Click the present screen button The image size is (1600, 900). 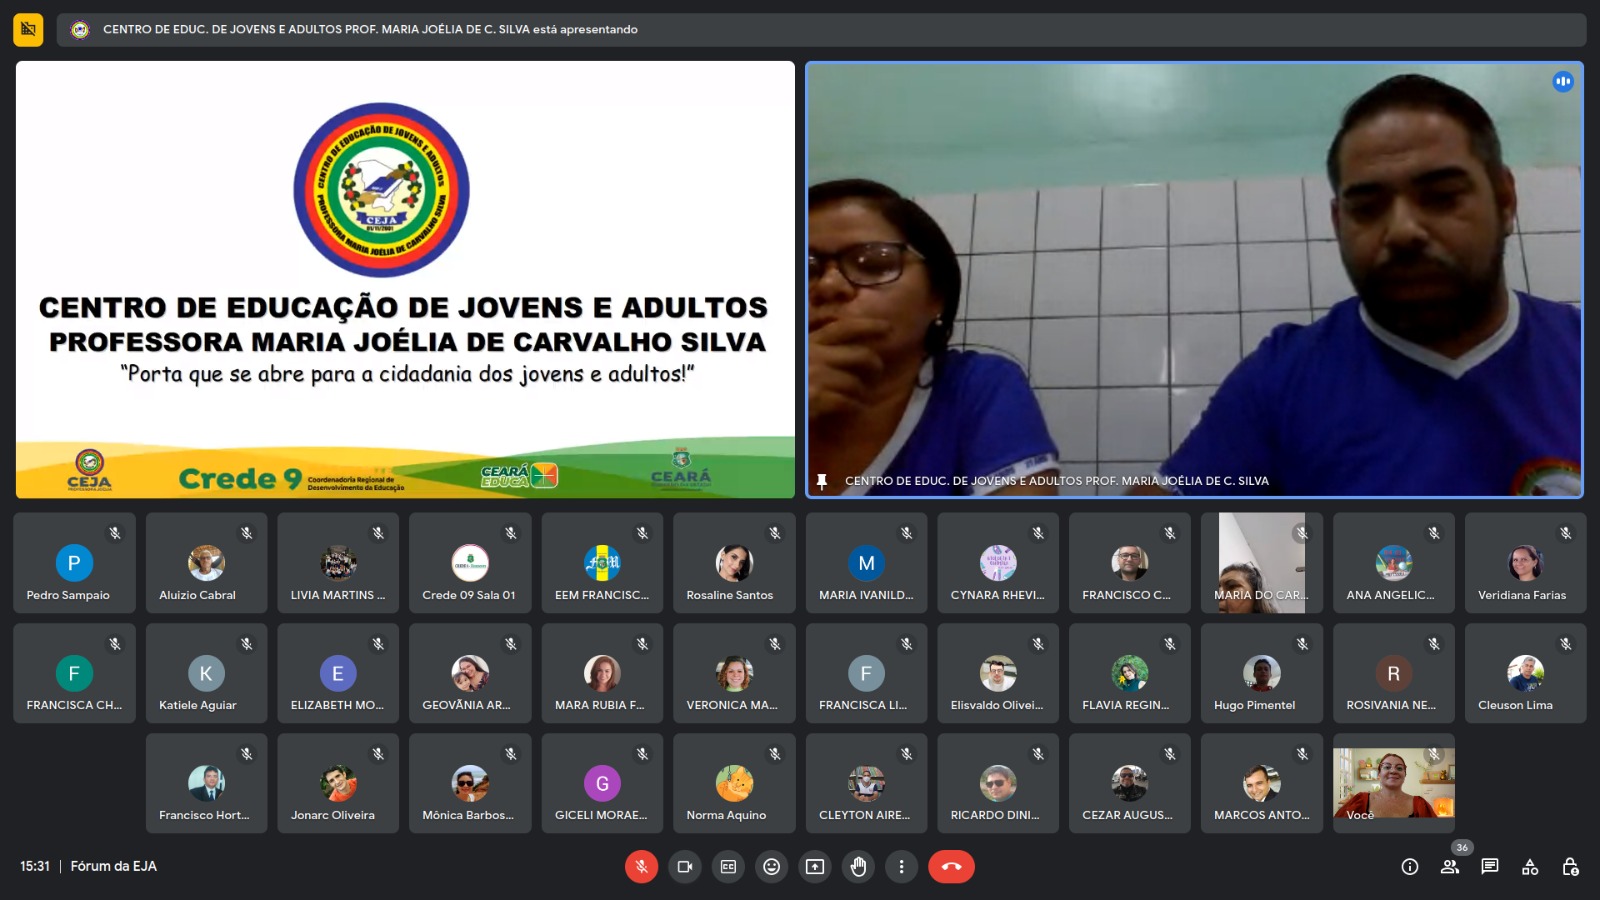point(815,867)
